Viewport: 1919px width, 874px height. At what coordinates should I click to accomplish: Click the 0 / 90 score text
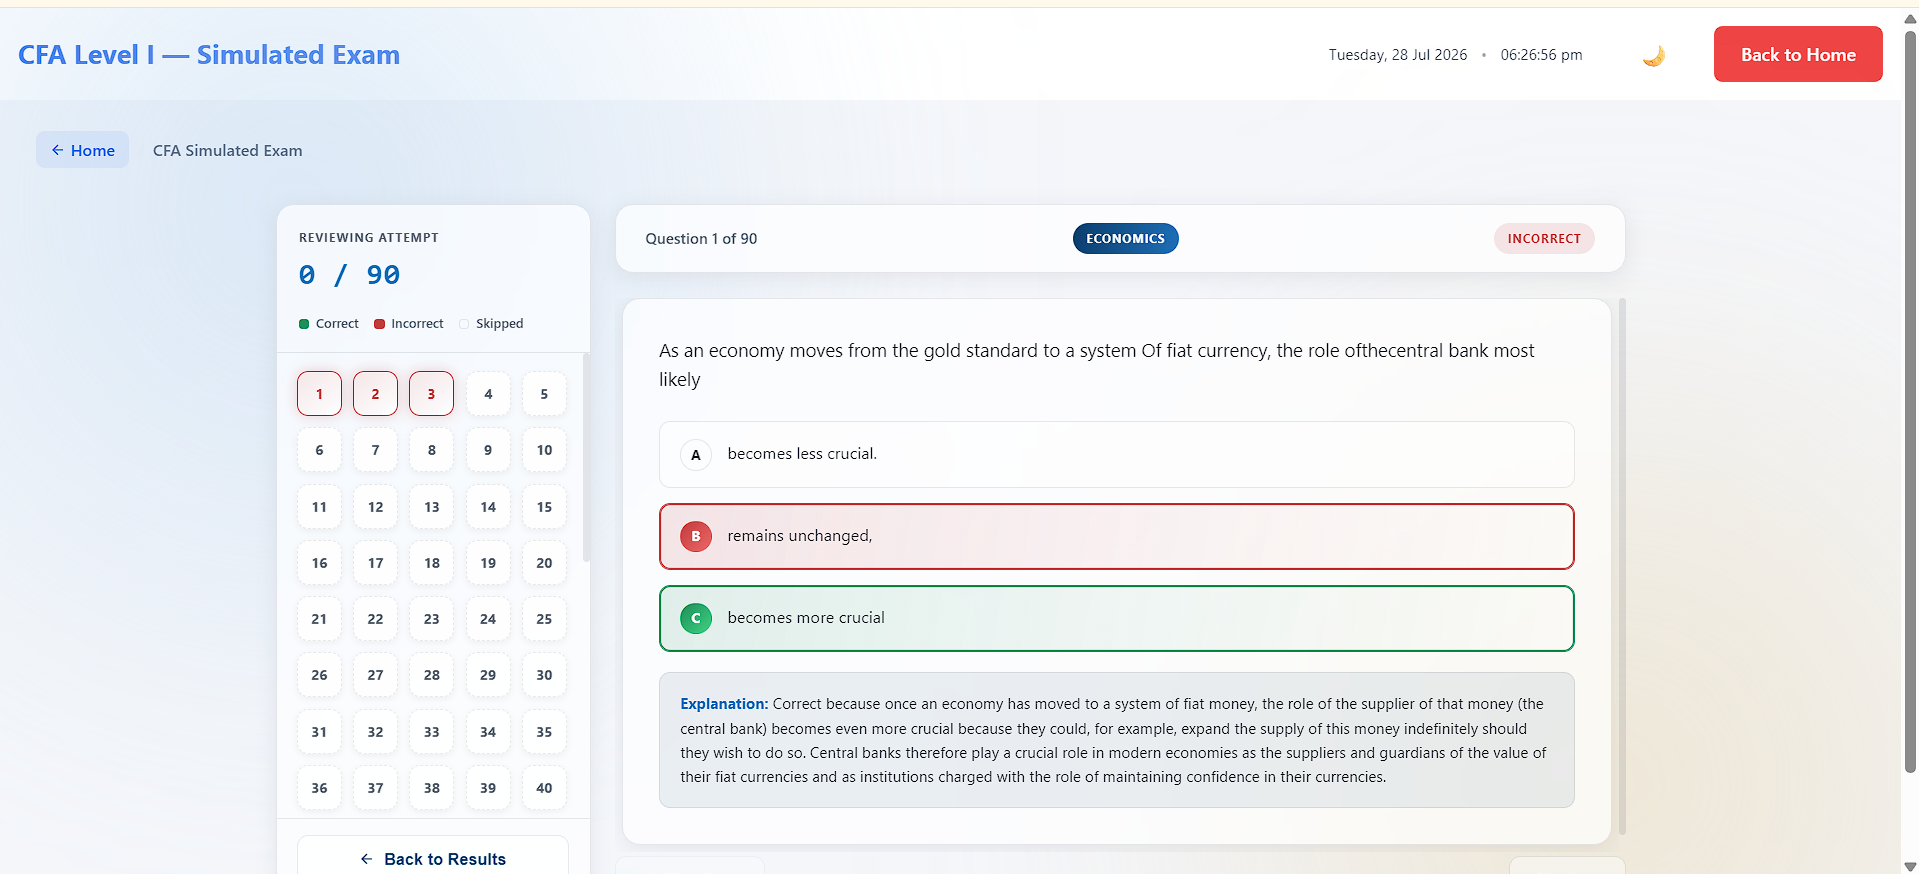click(349, 275)
